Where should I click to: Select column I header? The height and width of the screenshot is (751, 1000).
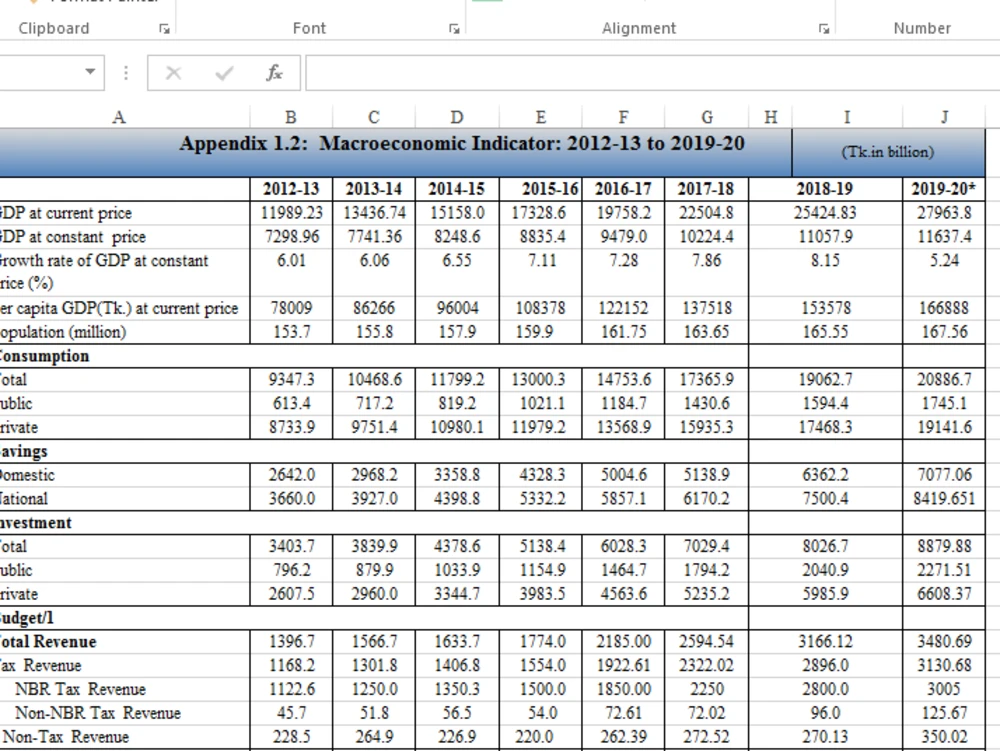[x=847, y=117]
